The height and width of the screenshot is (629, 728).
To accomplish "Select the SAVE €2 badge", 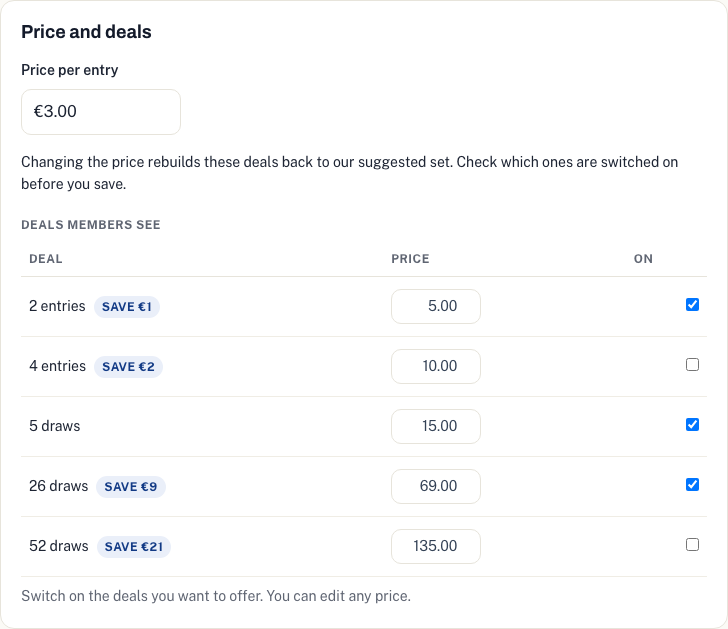I will click(128, 367).
